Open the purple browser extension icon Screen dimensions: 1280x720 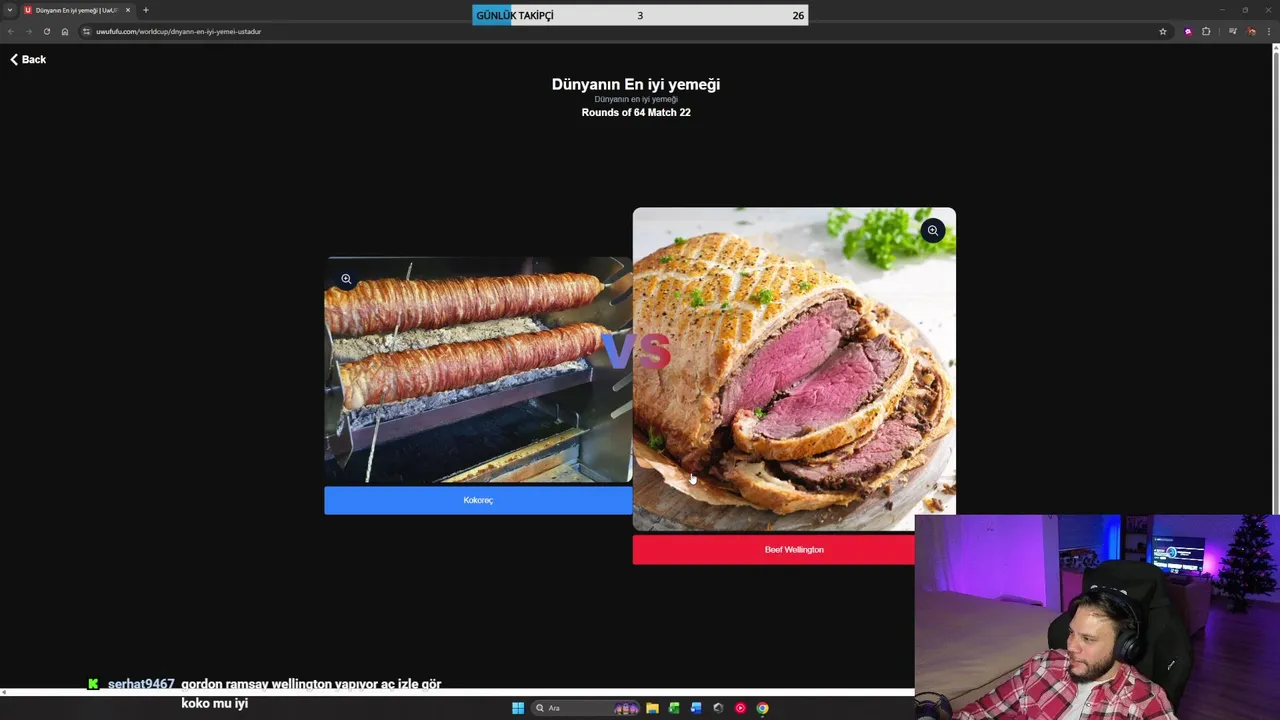pos(1188,31)
